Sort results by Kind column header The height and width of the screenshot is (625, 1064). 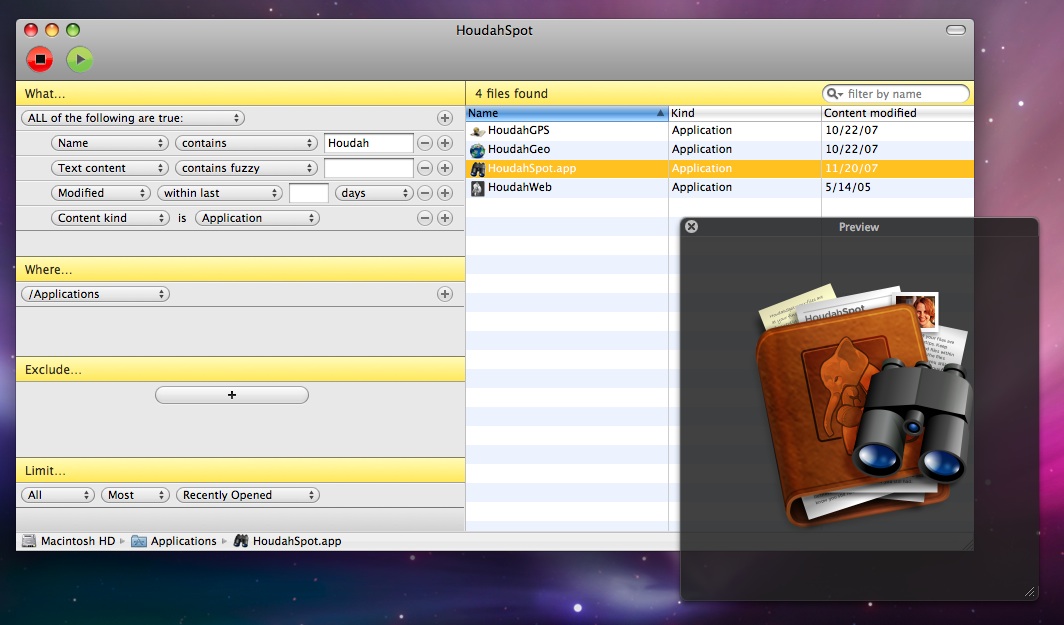pos(744,113)
